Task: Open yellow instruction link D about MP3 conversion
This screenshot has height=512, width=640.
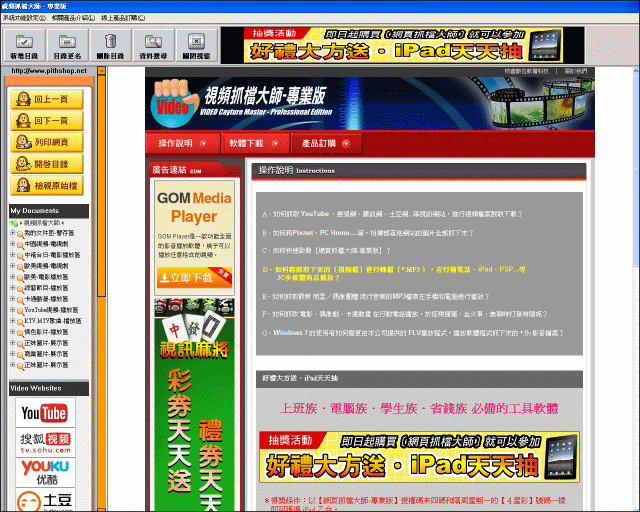Action: click(394, 274)
